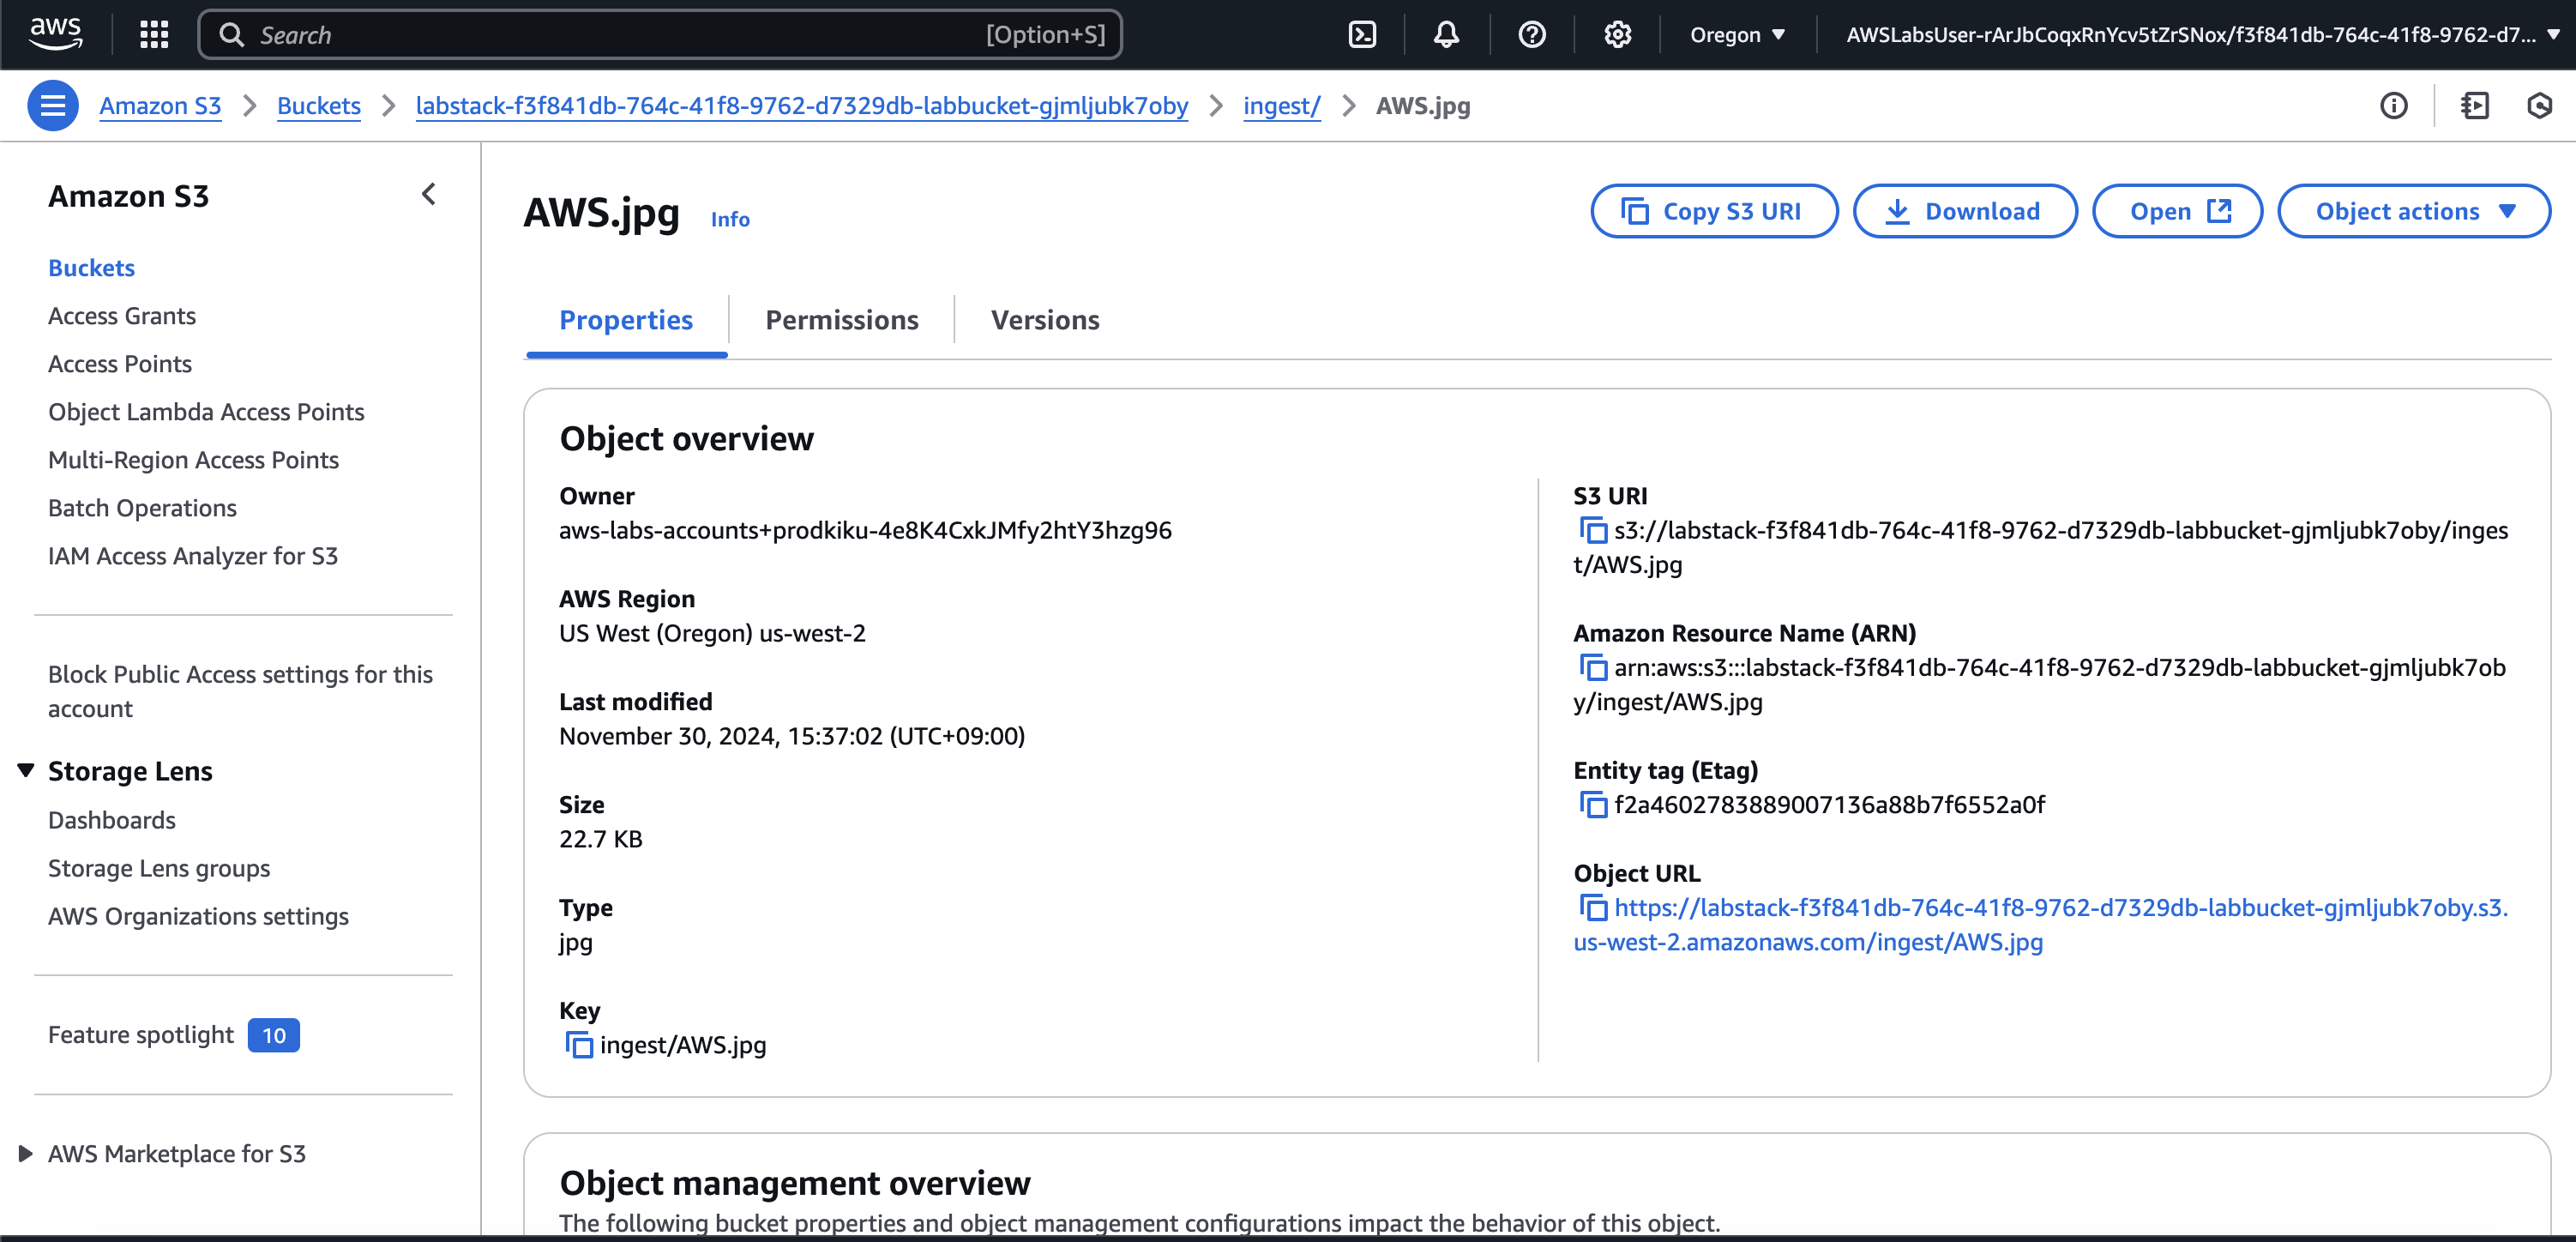Screen dimensions: 2576x1242
Task: Collapse the Storage Lens section
Action: [x=26, y=770]
